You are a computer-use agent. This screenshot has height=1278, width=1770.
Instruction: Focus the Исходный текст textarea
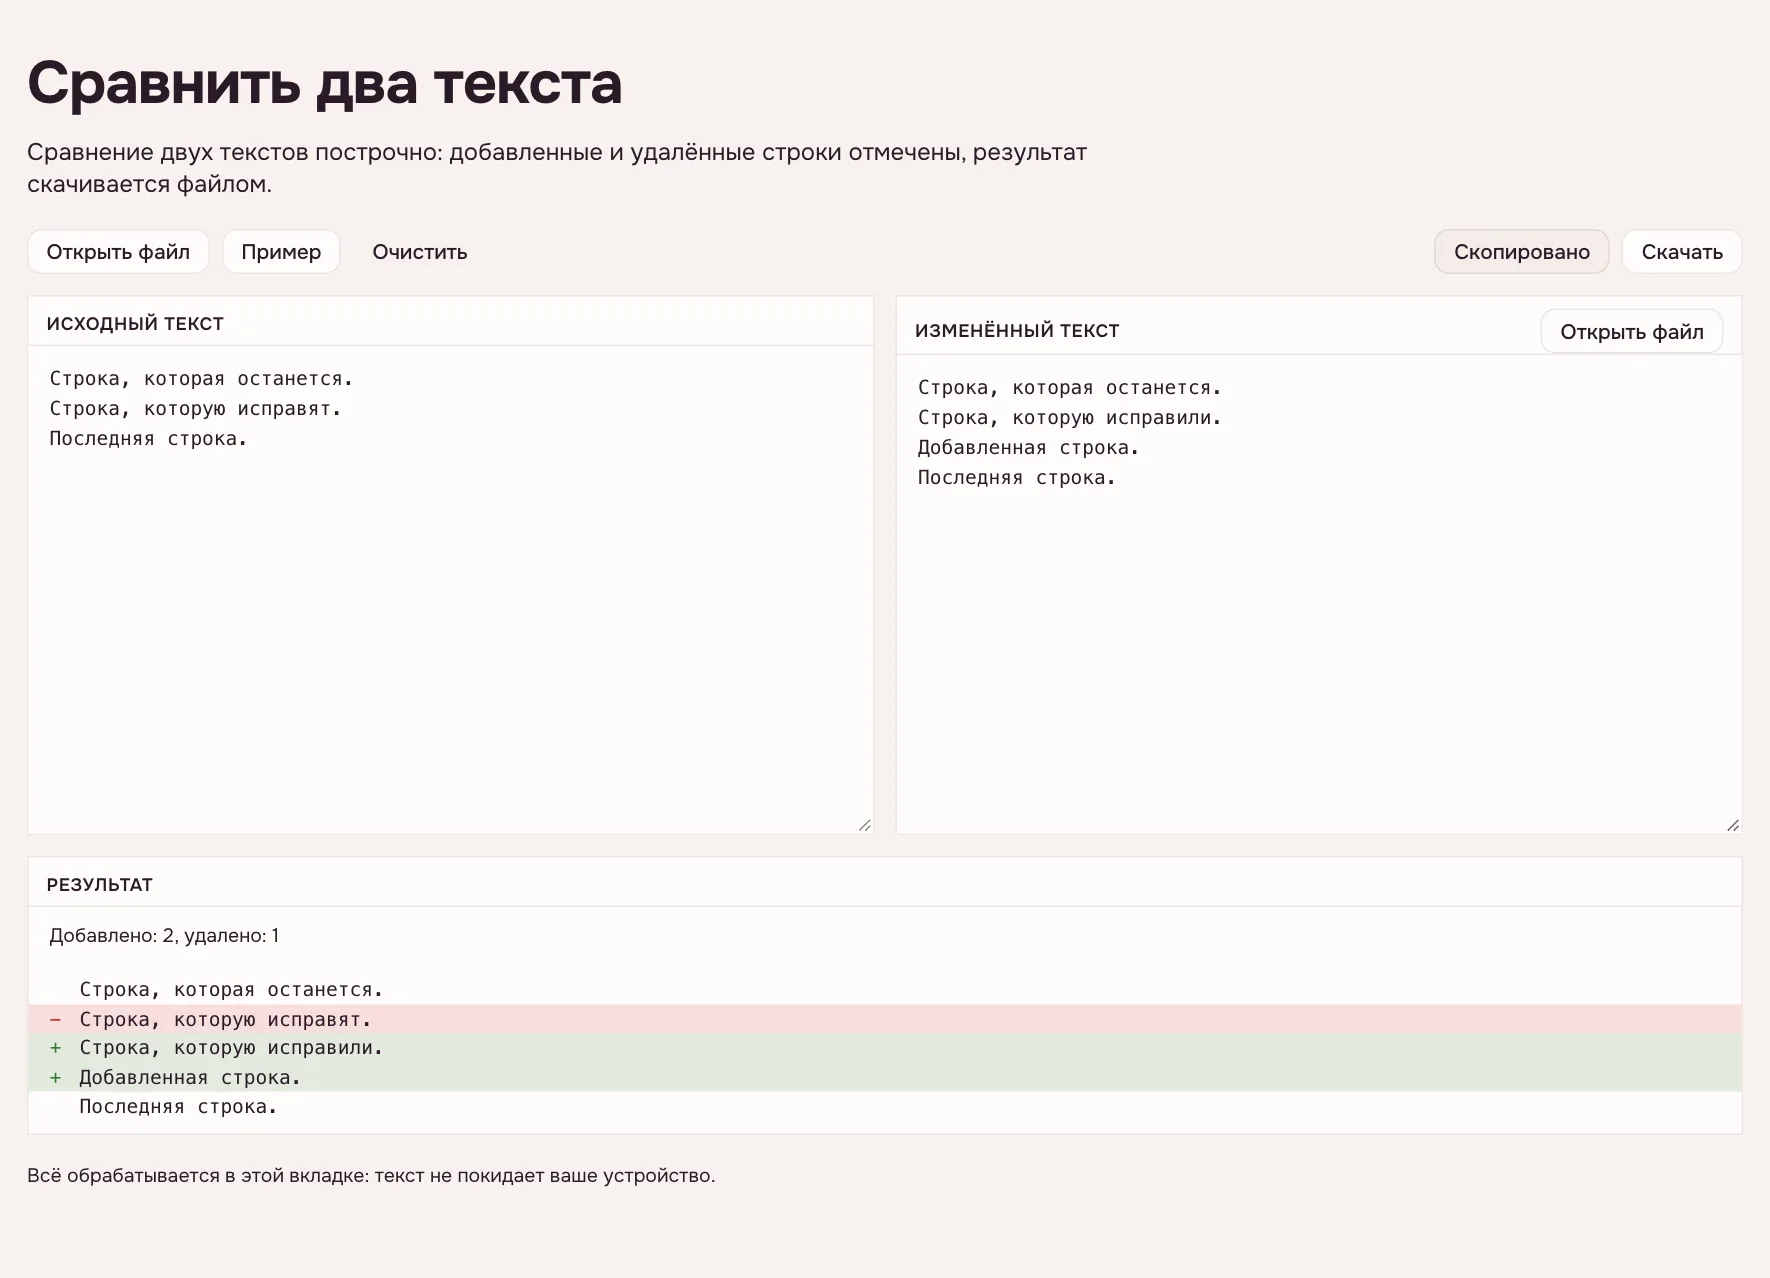tap(450, 590)
